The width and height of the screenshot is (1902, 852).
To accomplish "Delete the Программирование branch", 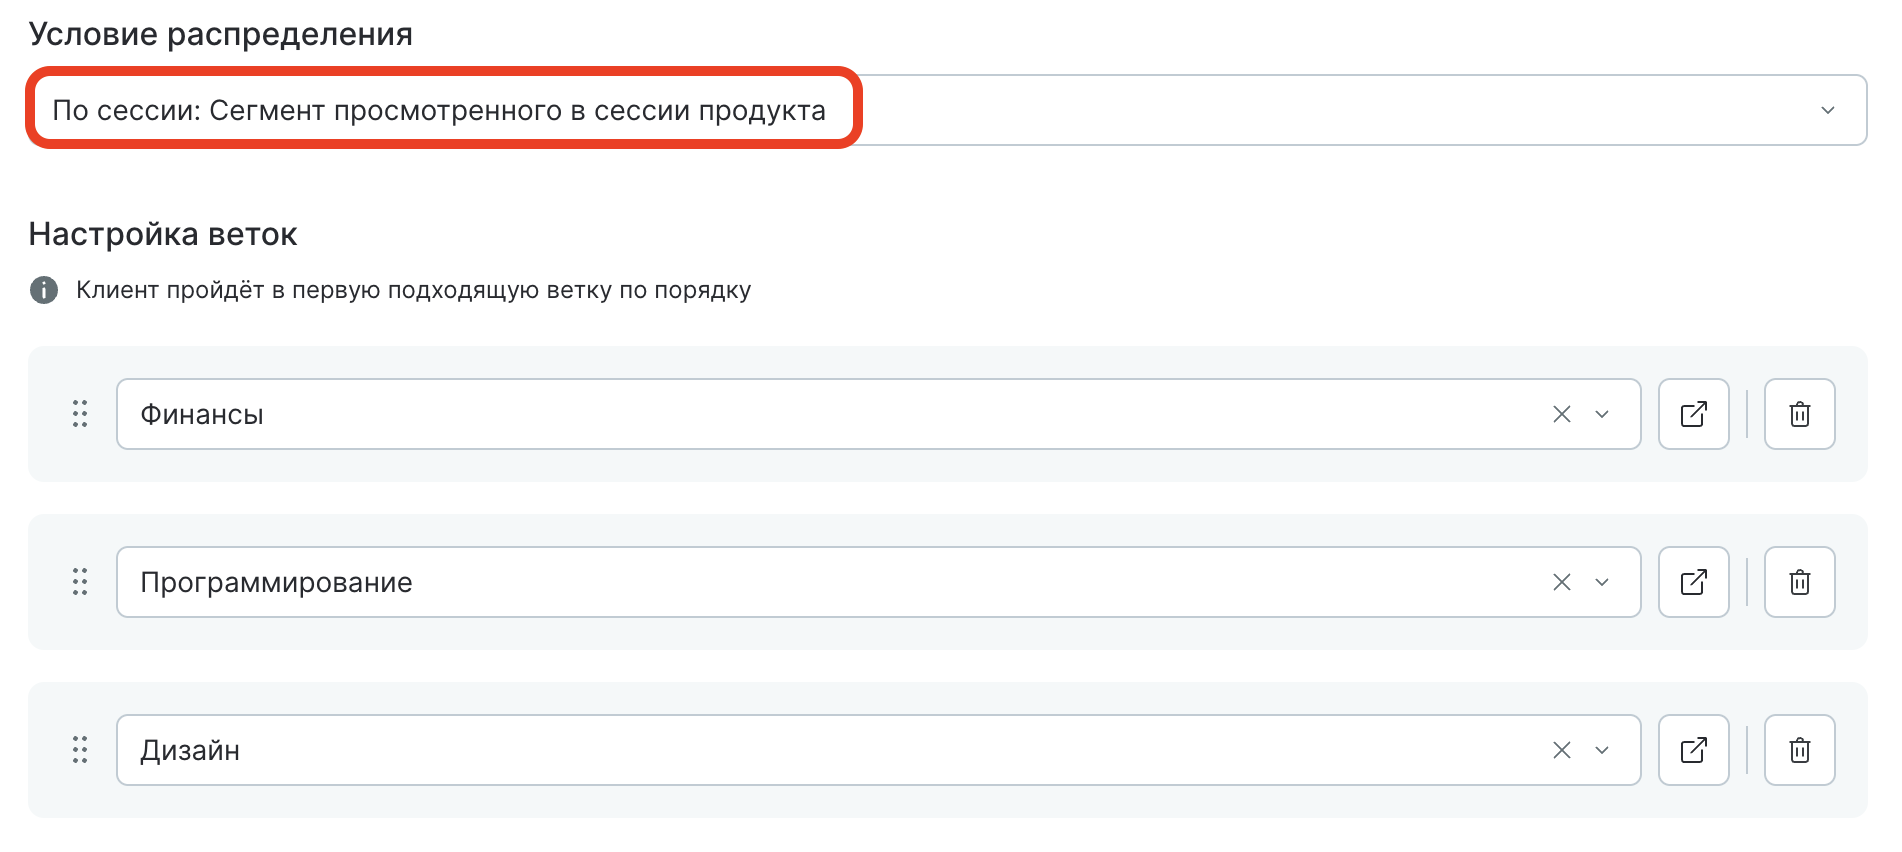I will tap(1799, 582).
